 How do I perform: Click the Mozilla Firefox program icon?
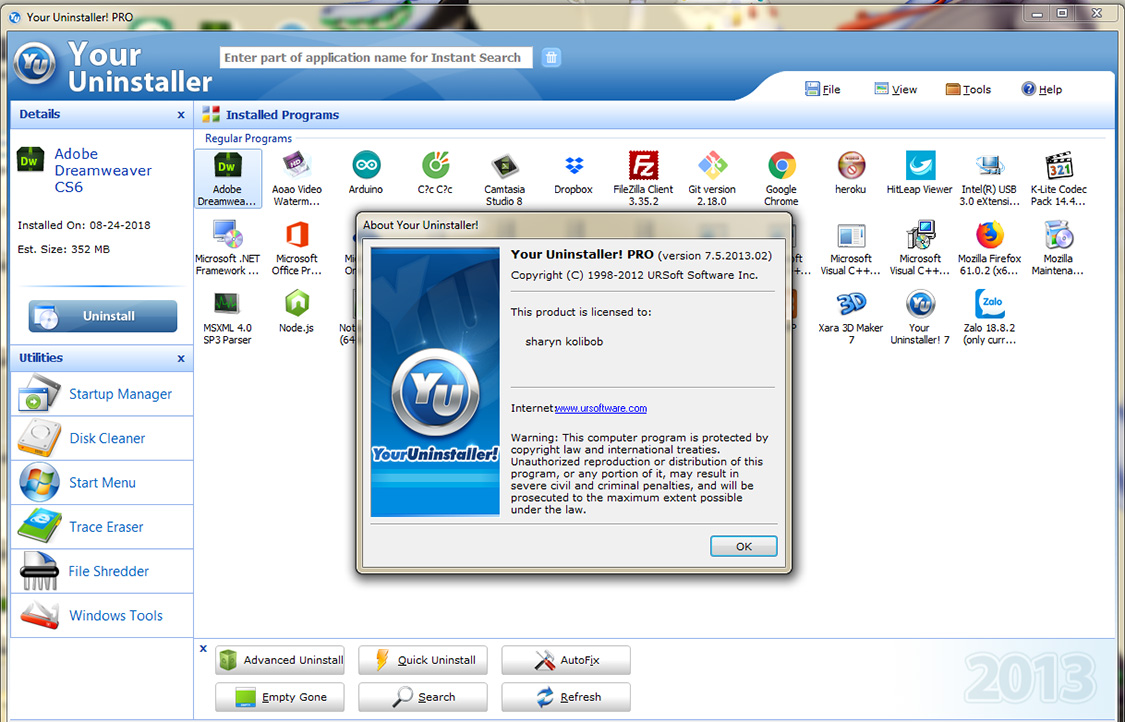tap(989, 236)
